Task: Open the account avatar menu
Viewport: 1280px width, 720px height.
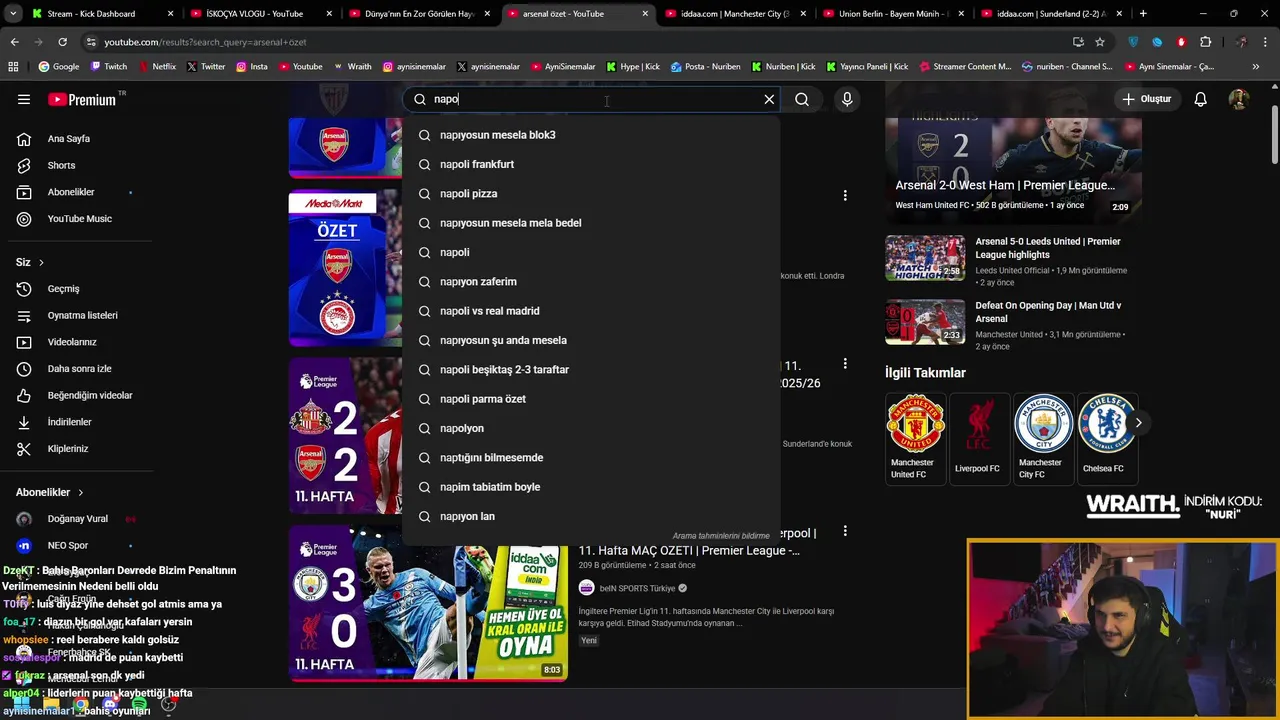Action: [x=1239, y=99]
